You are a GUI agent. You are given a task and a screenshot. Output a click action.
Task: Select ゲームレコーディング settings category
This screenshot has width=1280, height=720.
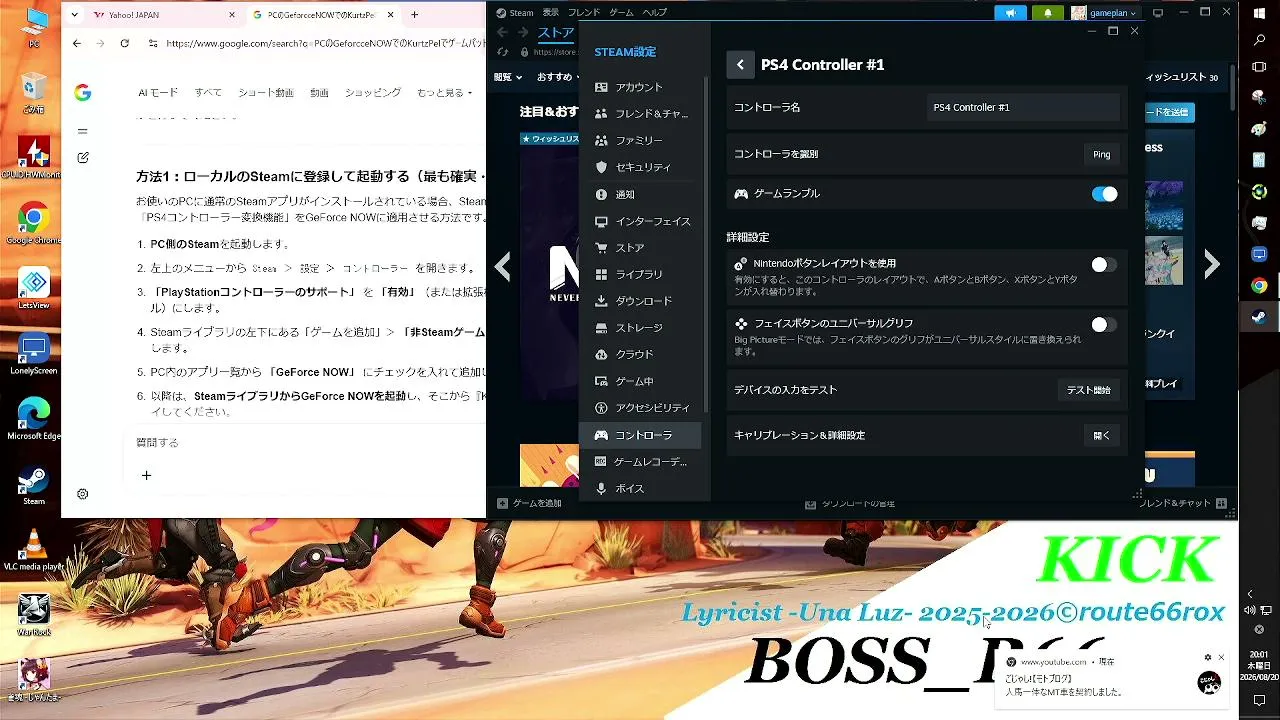[x=640, y=462]
